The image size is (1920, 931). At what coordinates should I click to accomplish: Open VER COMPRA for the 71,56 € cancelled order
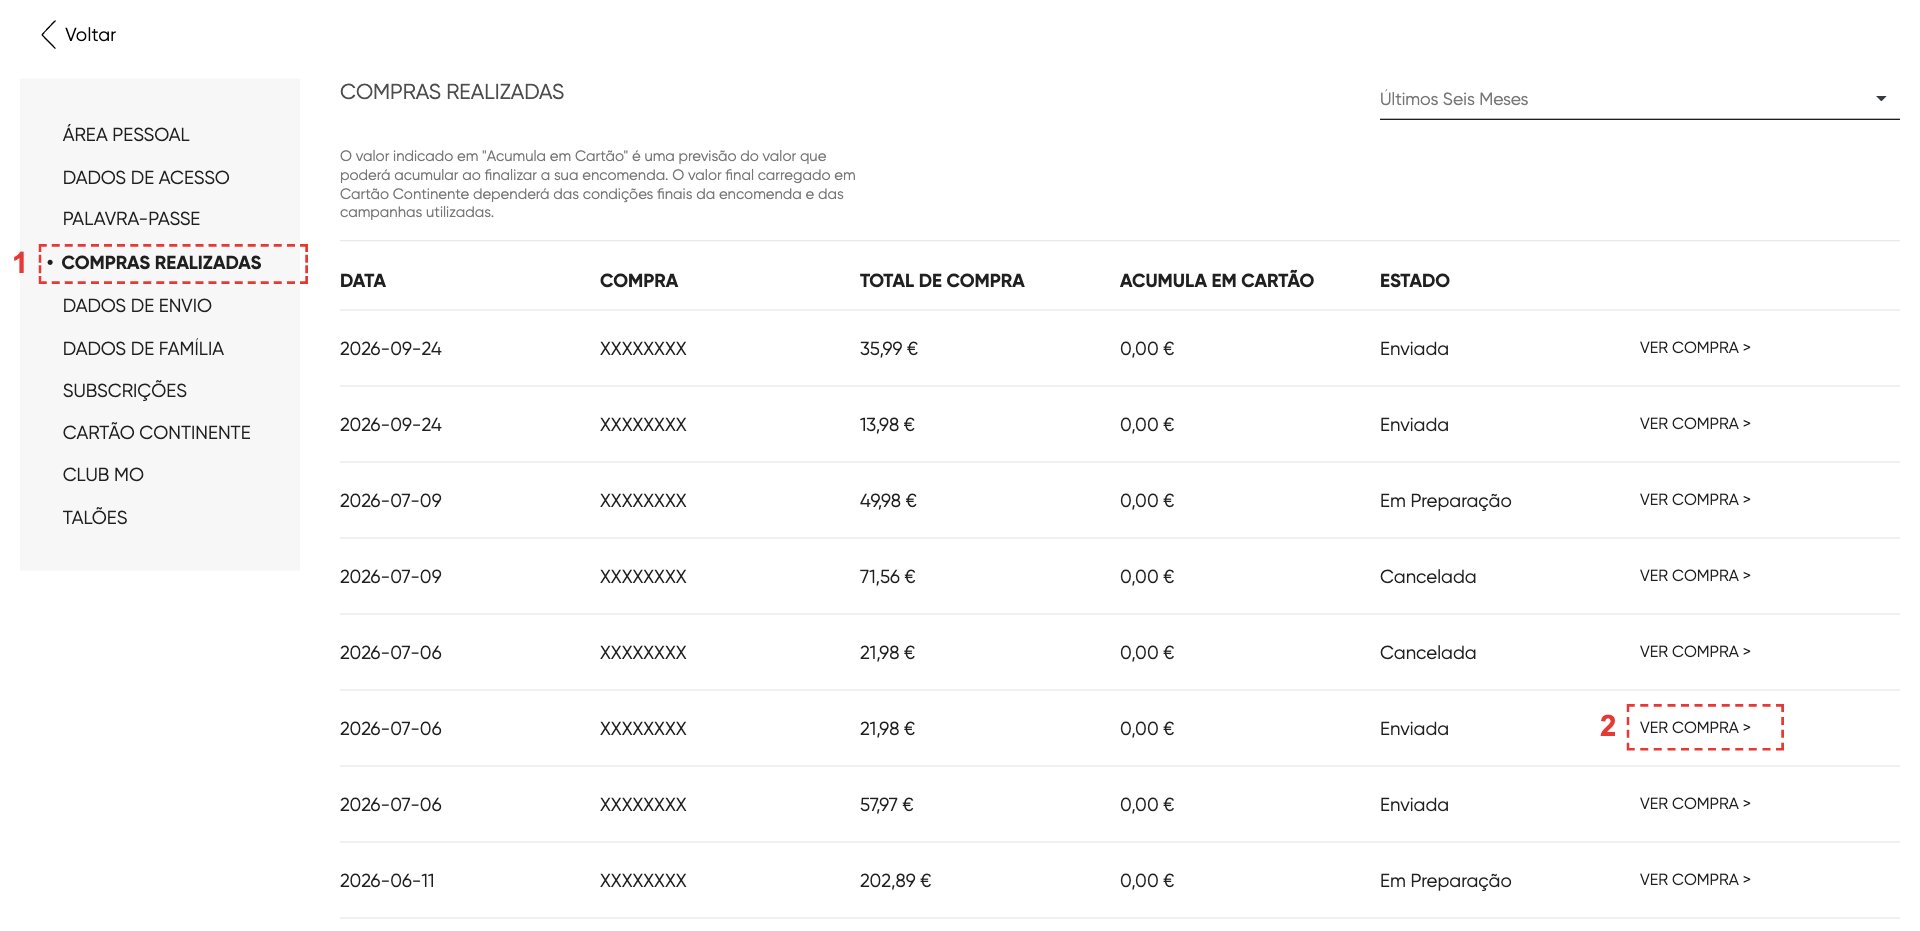[1695, 576]
